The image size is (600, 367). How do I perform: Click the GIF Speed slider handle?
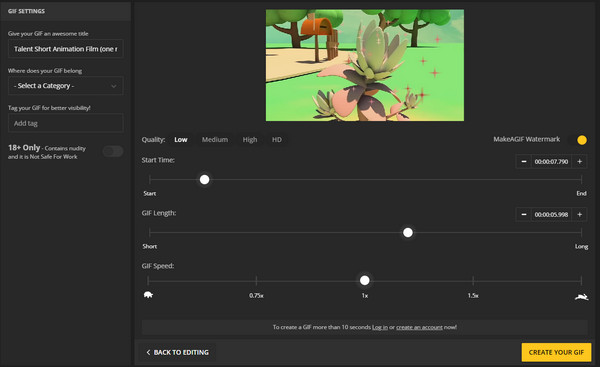coord(365,281)
